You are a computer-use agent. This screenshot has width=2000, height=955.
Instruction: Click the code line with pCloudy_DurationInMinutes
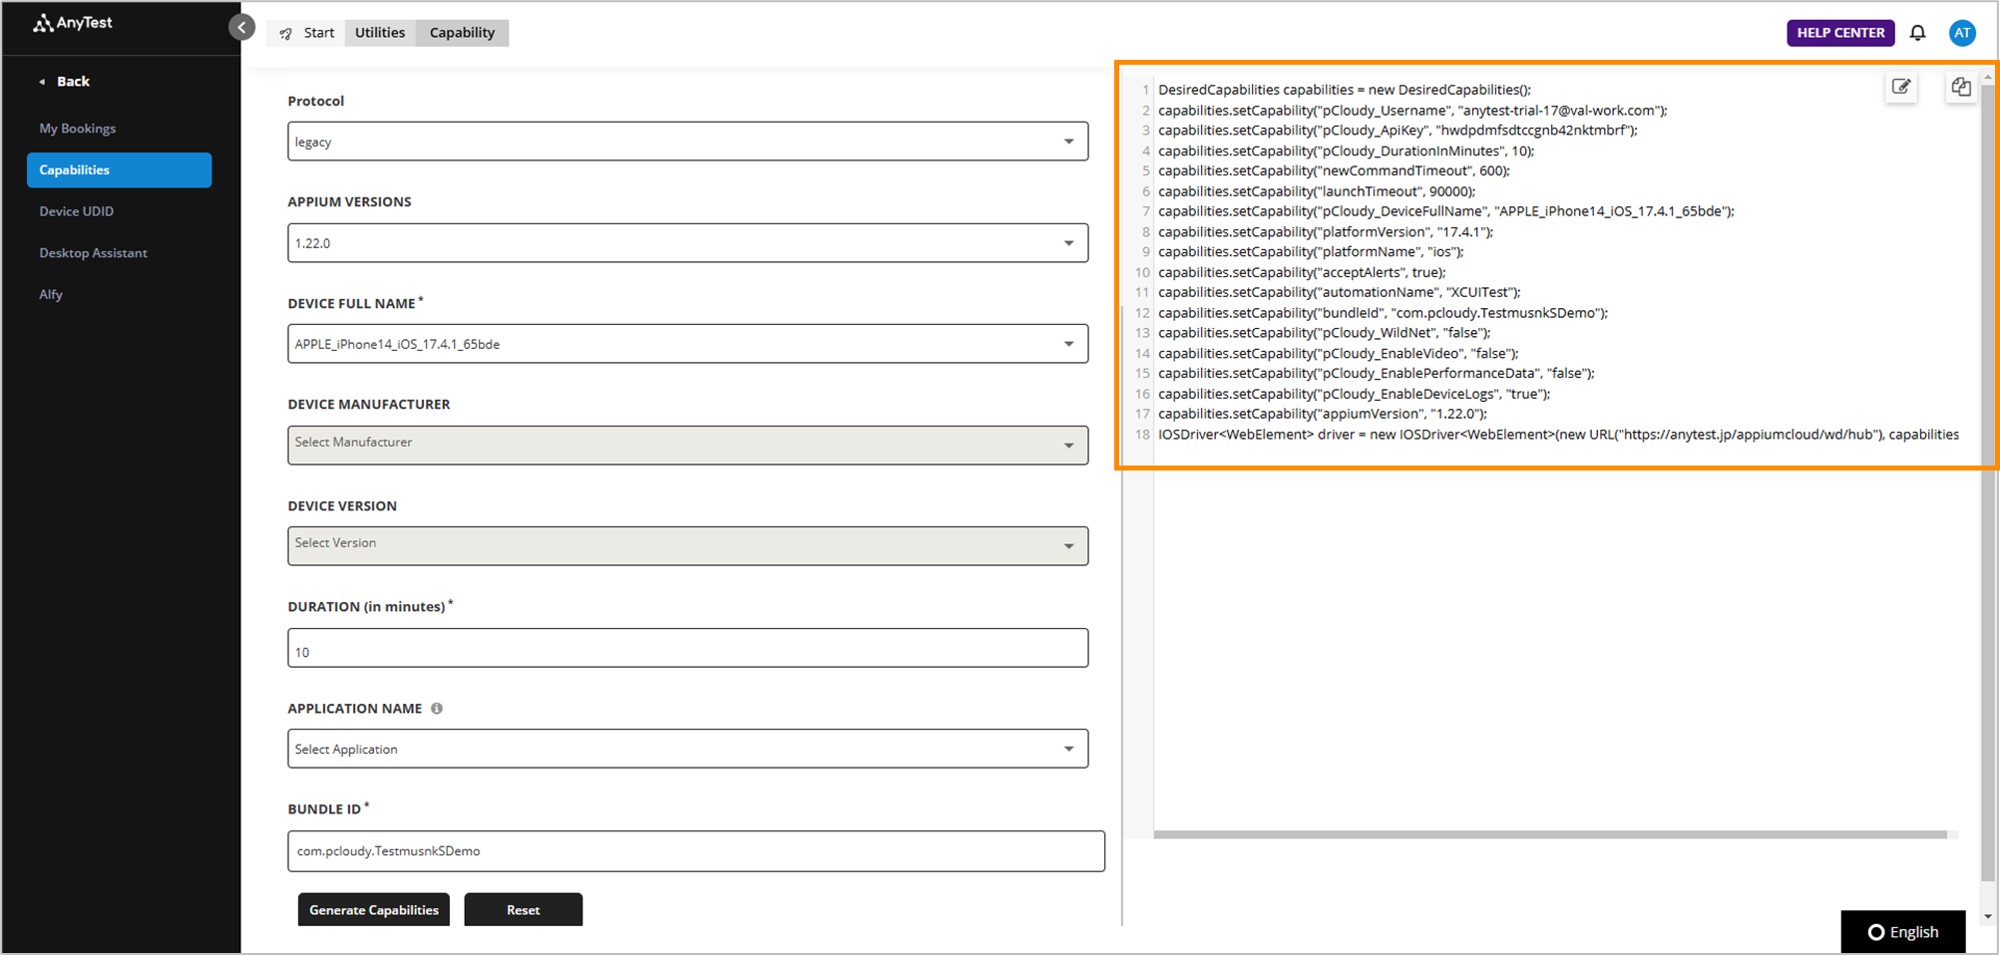[x=1346, y=151]
